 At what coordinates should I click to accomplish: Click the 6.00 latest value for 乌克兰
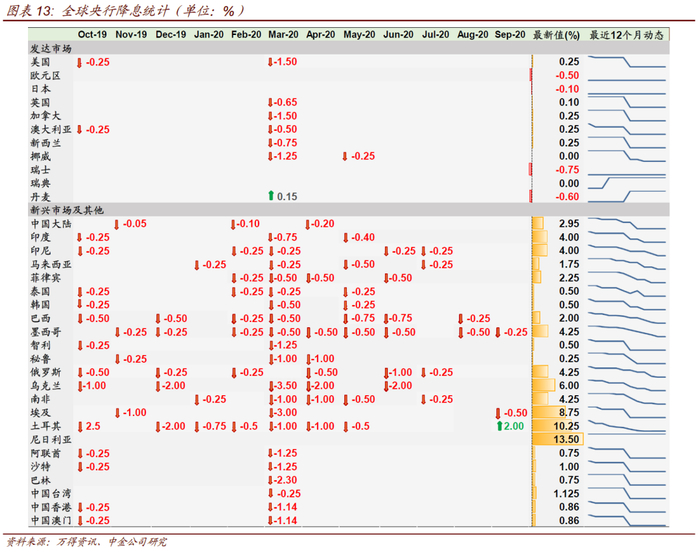point(569,385)
